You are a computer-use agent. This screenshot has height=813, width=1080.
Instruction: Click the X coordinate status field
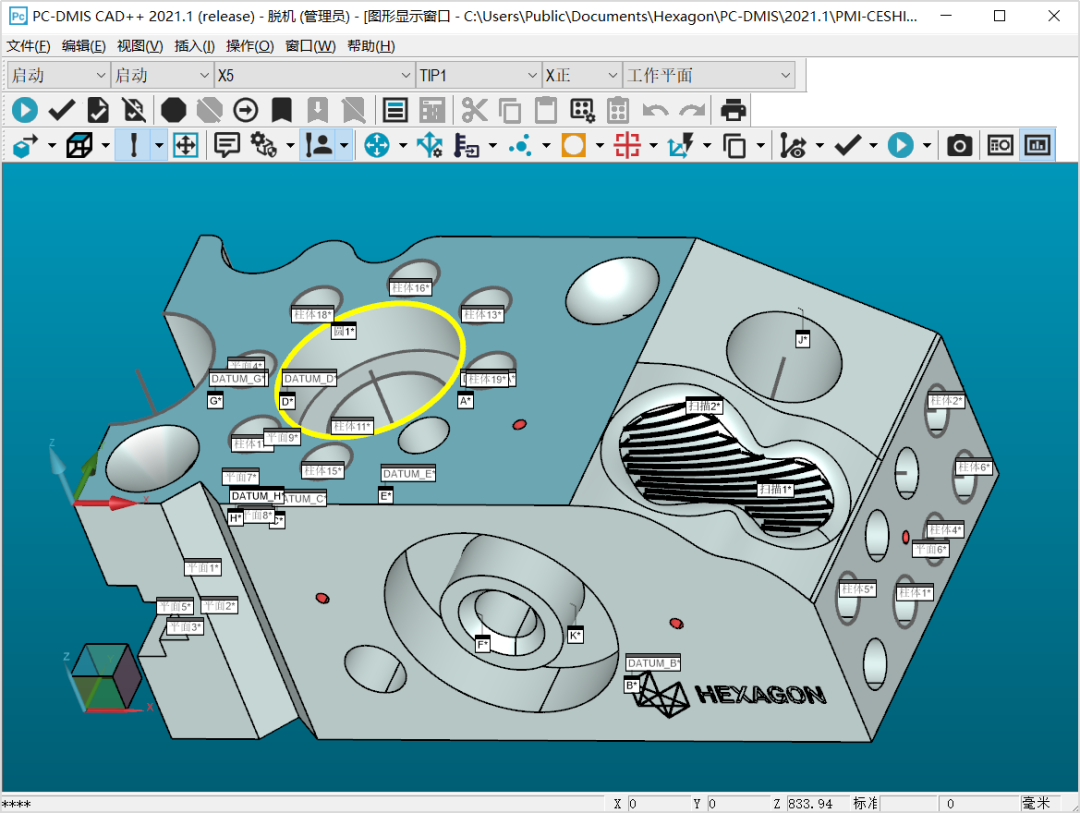click(658, 803)
